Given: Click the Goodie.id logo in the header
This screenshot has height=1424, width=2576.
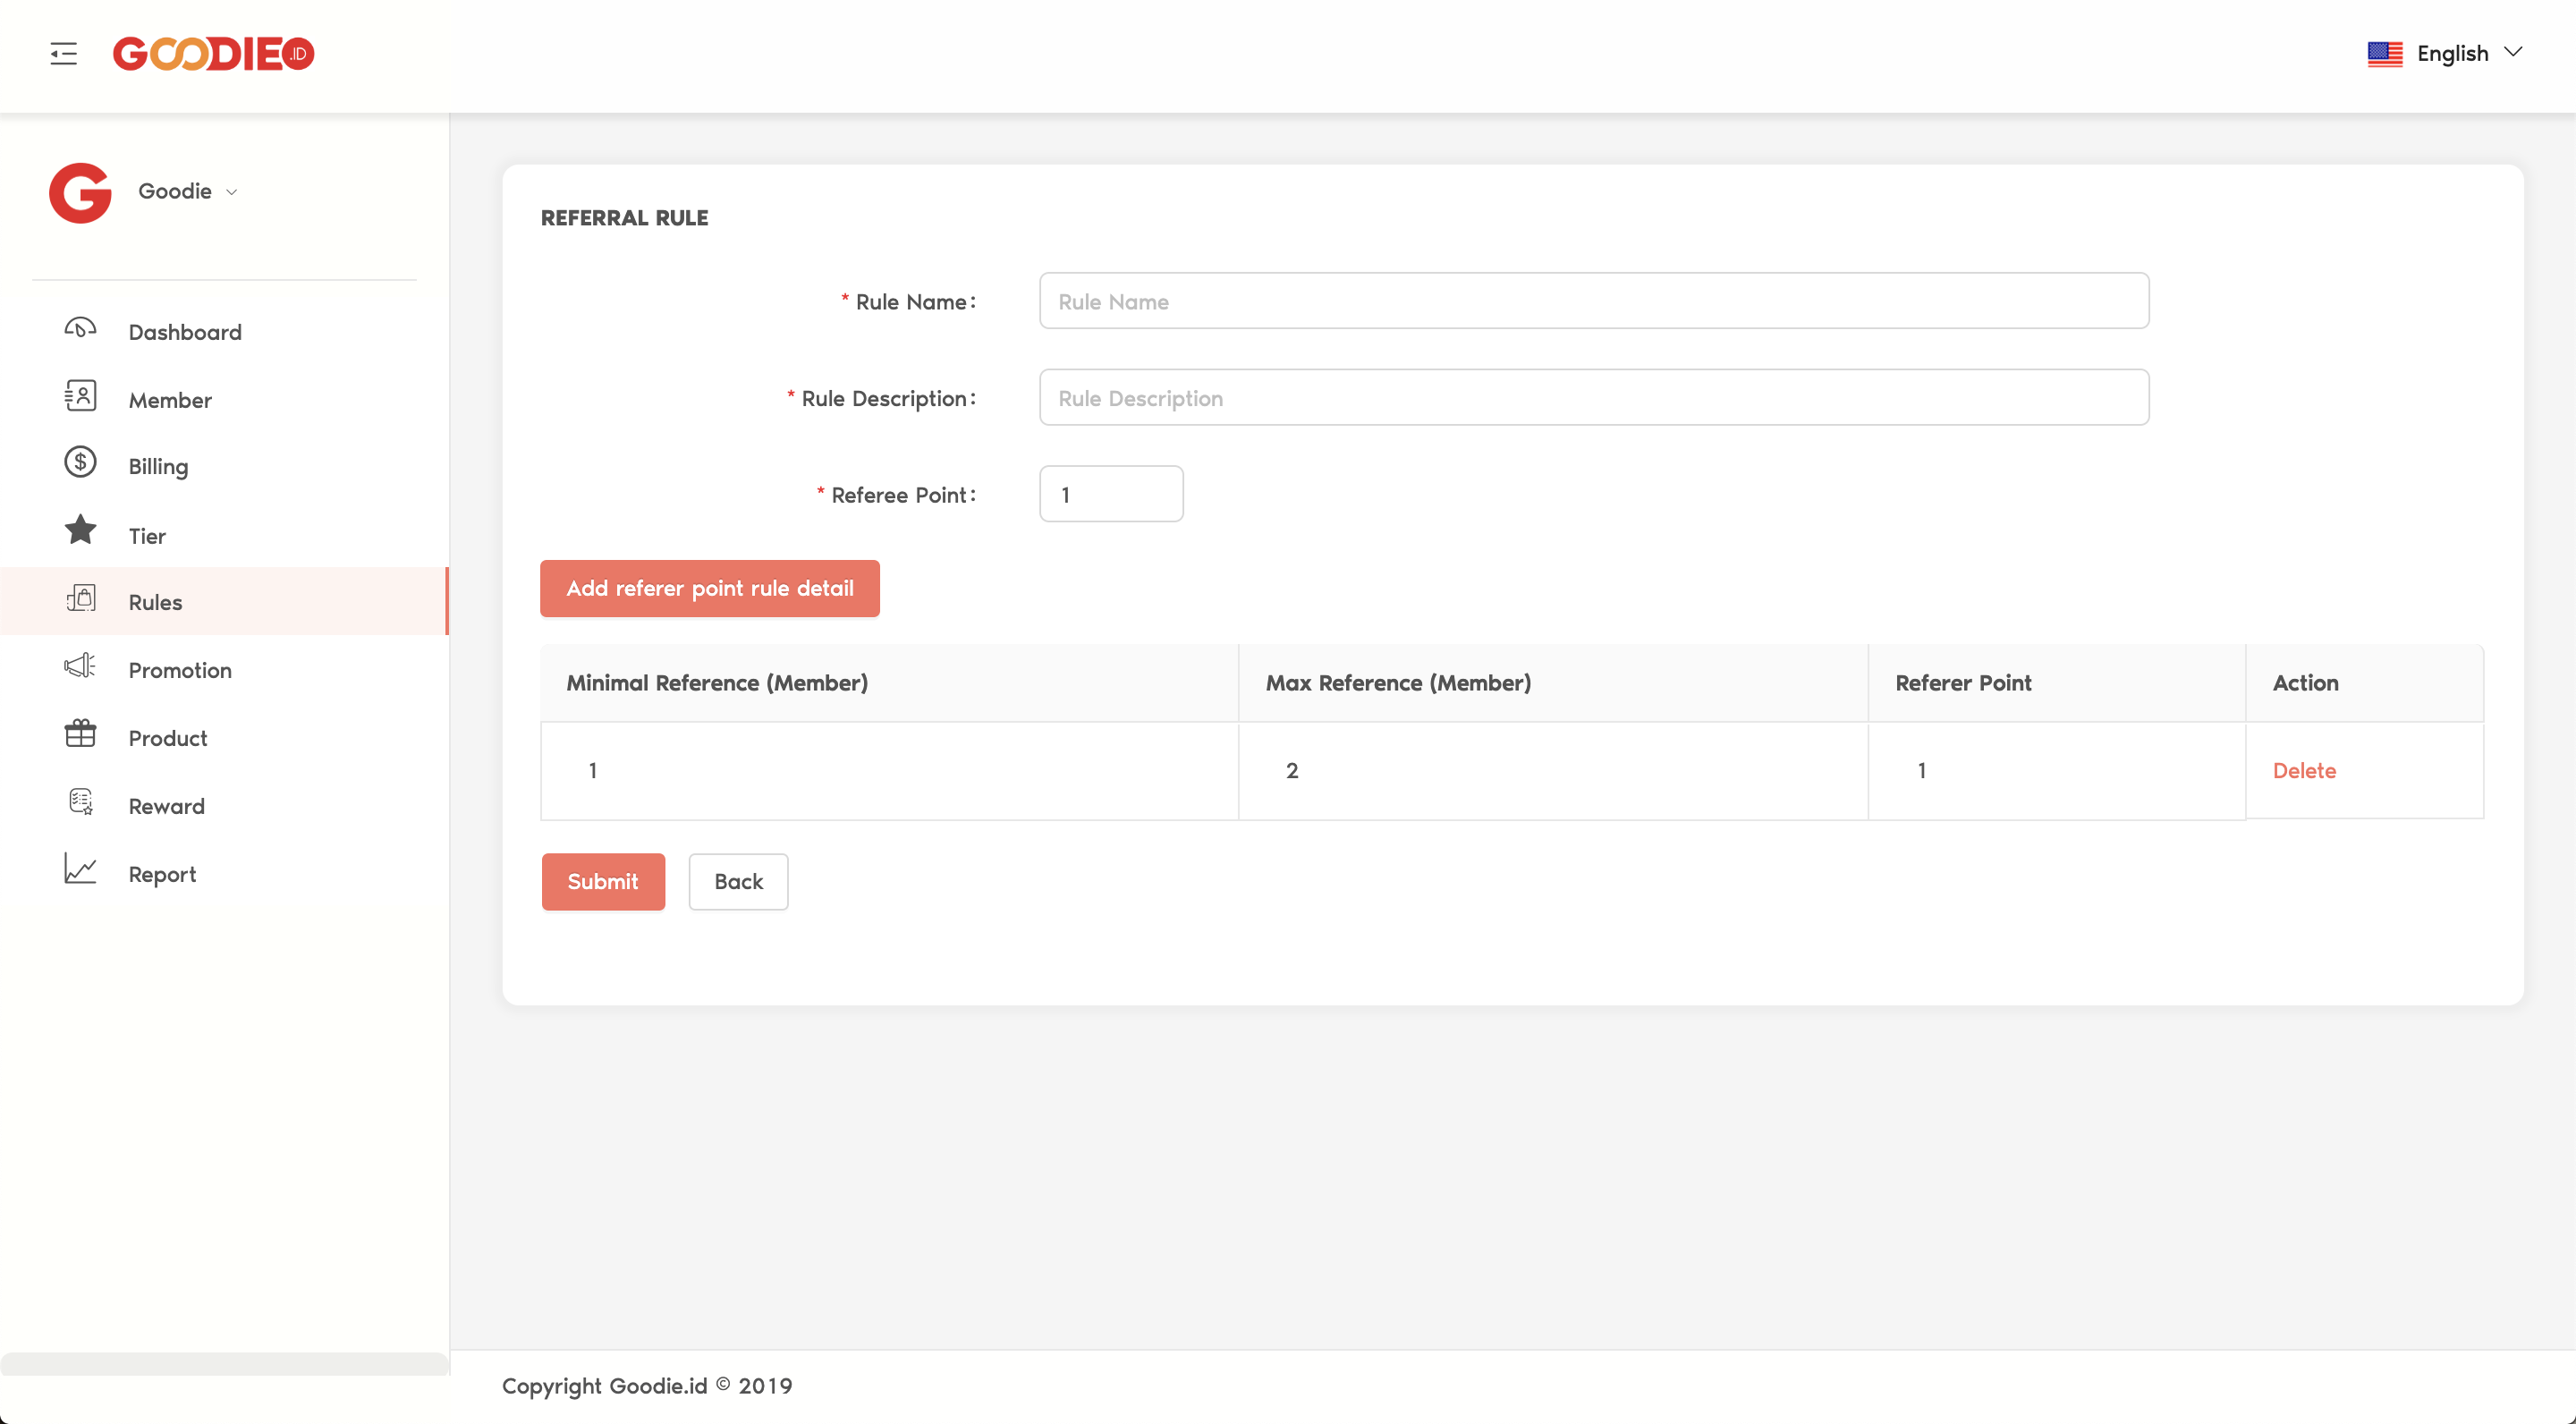Looking at the screenshot, I should (213, 53).
